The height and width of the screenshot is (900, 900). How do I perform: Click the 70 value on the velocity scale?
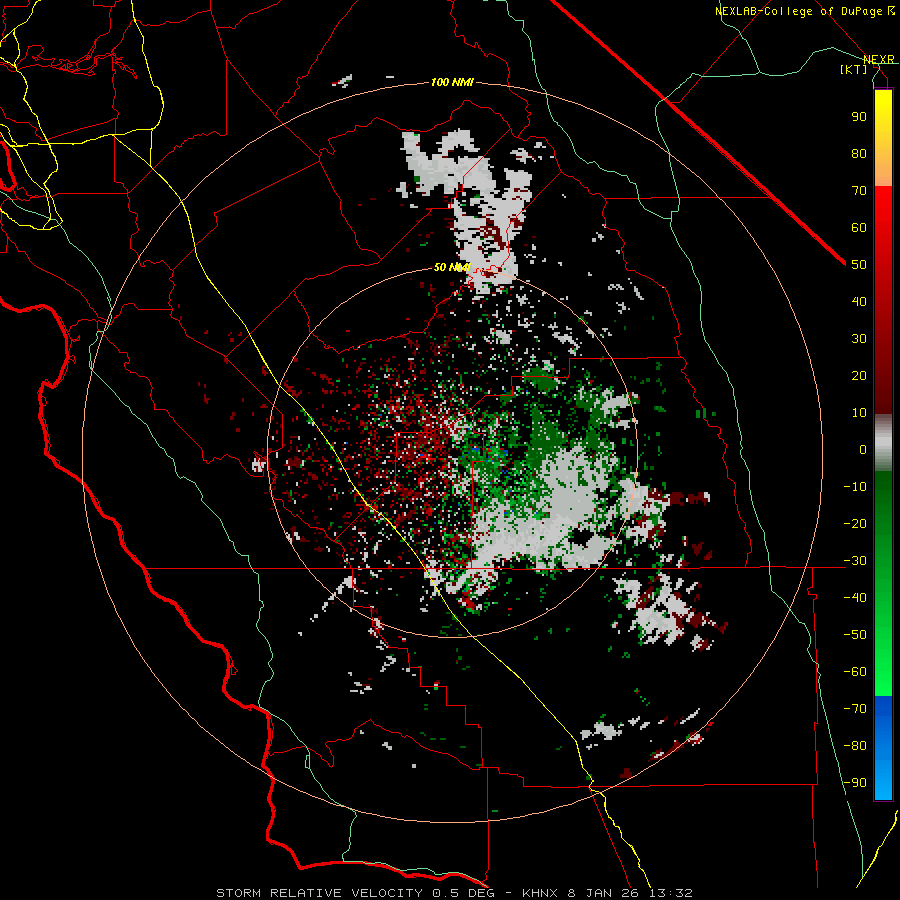859,191
